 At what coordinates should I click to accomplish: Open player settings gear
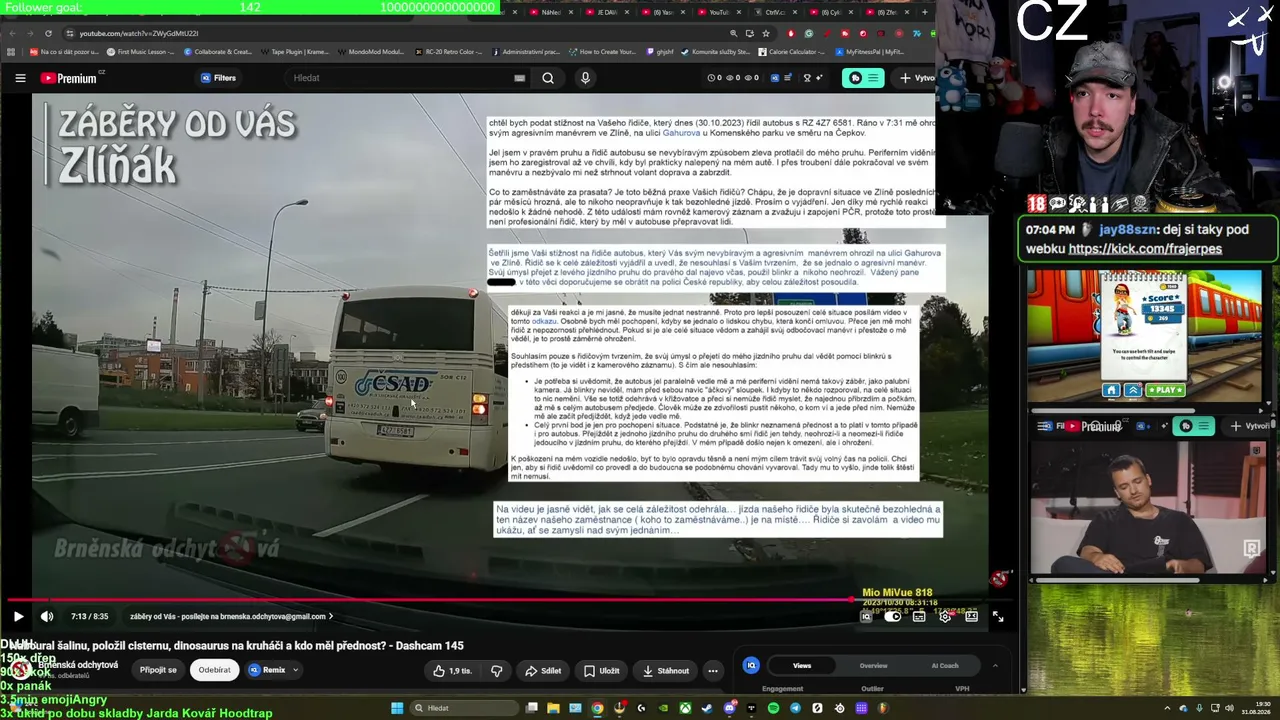pyautogui.click(x=945, y=616)
